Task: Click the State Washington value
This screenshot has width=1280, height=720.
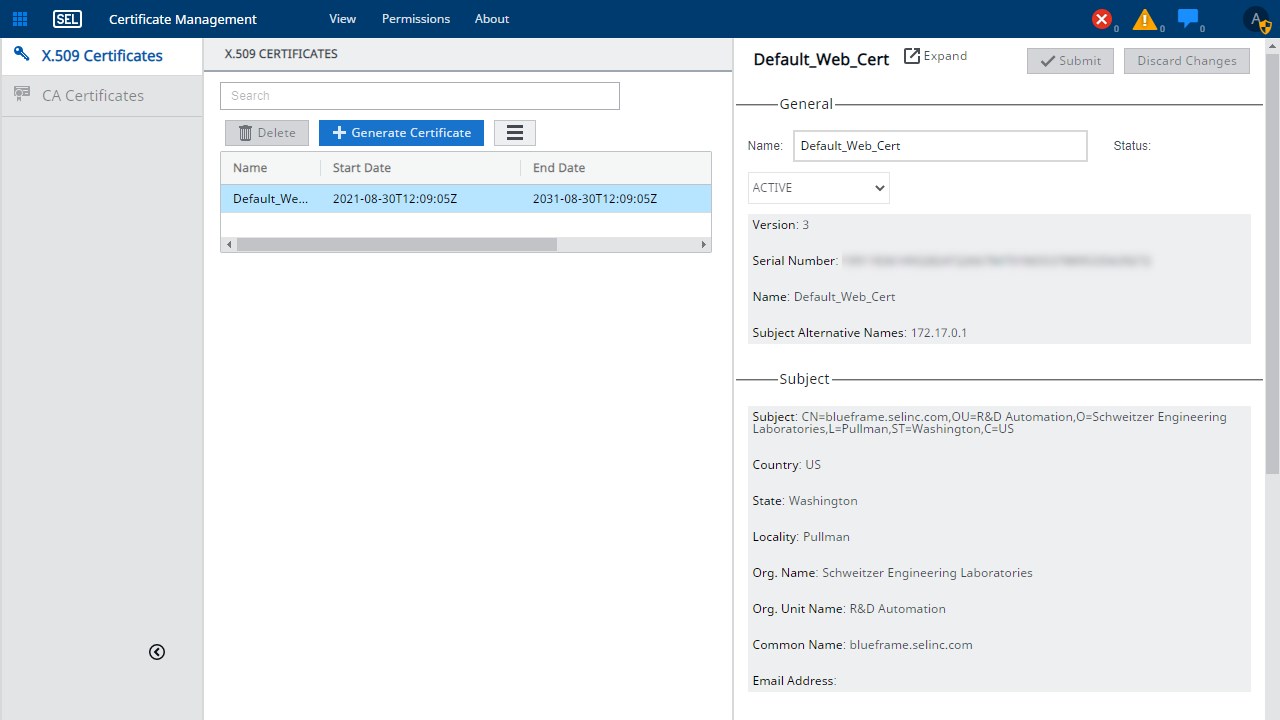Action: pos(823,501)
